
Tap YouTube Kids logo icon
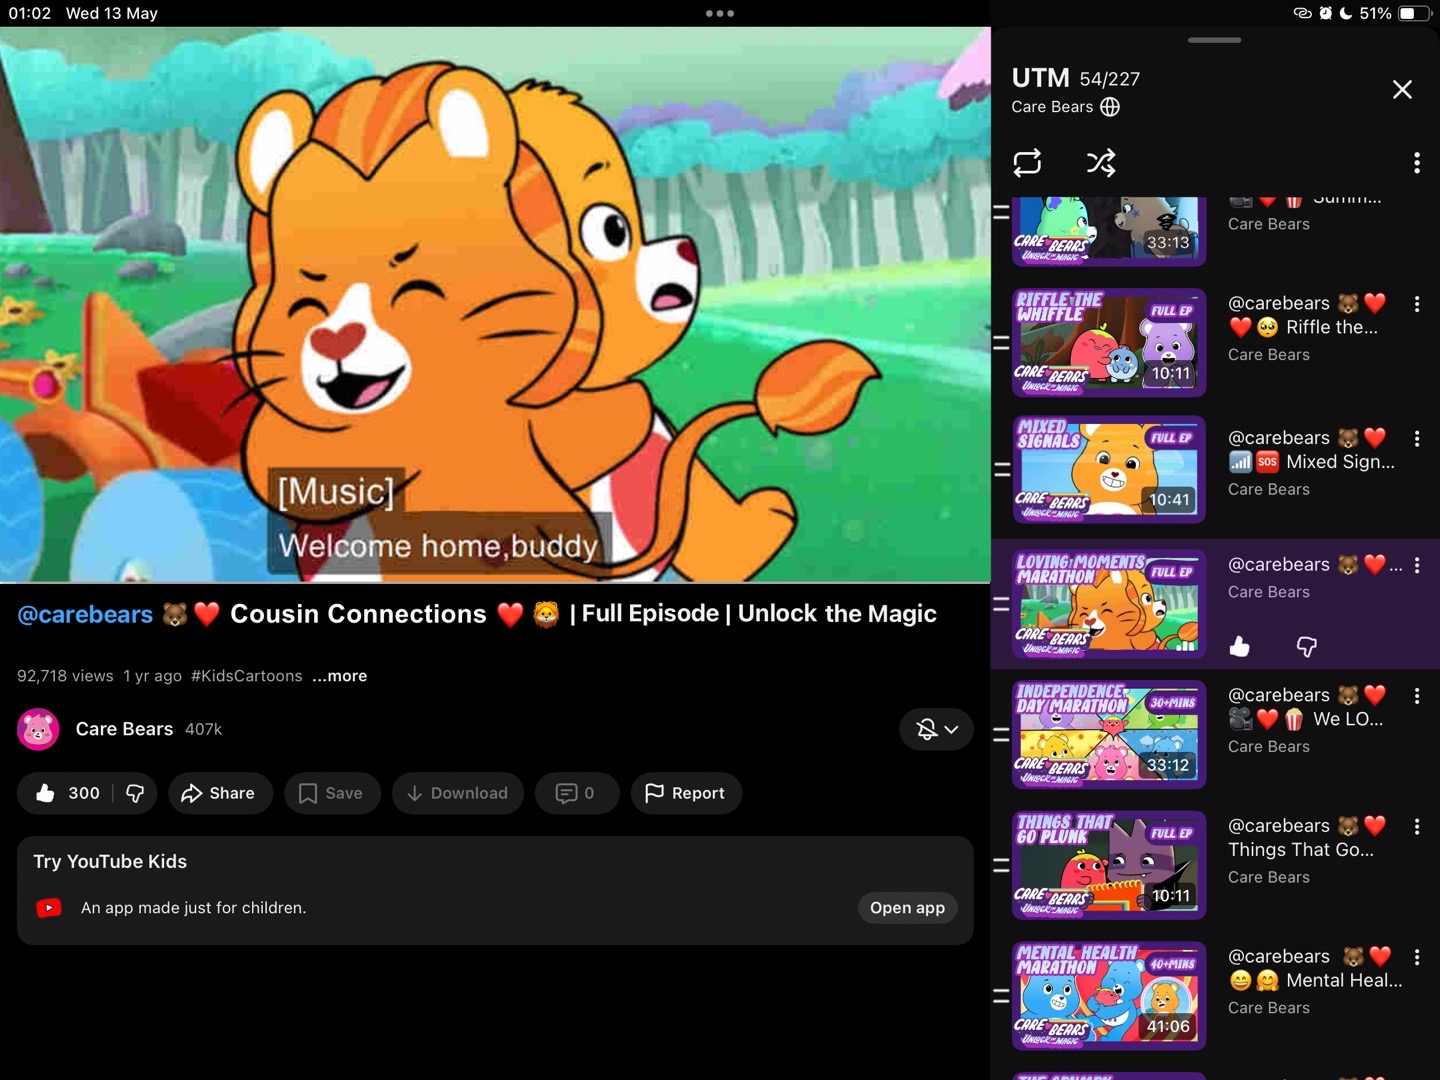coord(49,908)
